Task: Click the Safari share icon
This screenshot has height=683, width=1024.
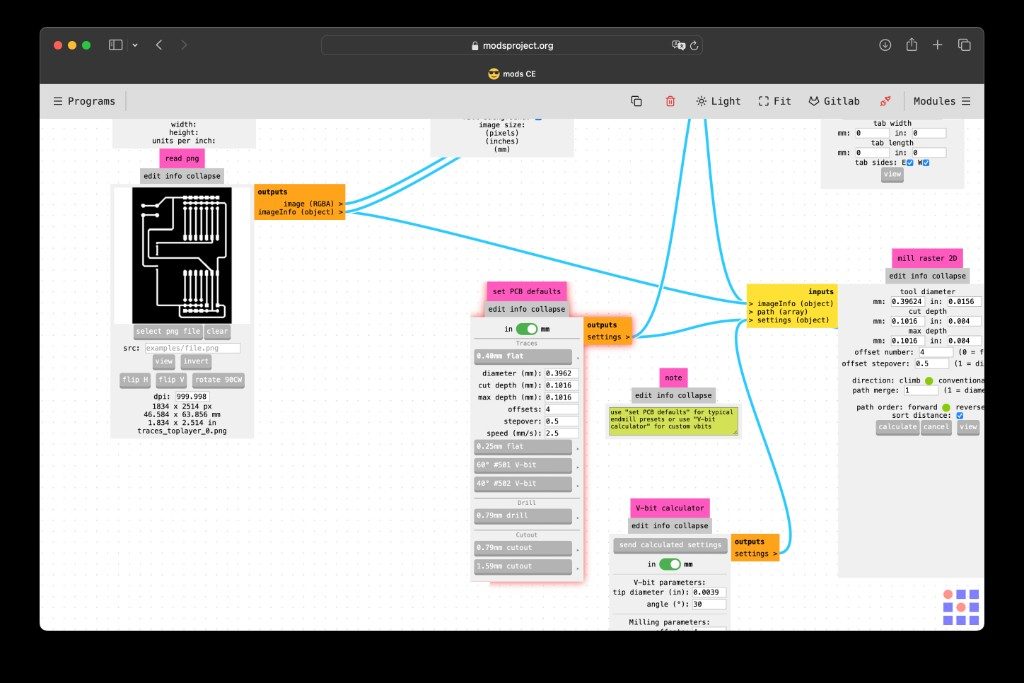Action: tap(912, 45)
